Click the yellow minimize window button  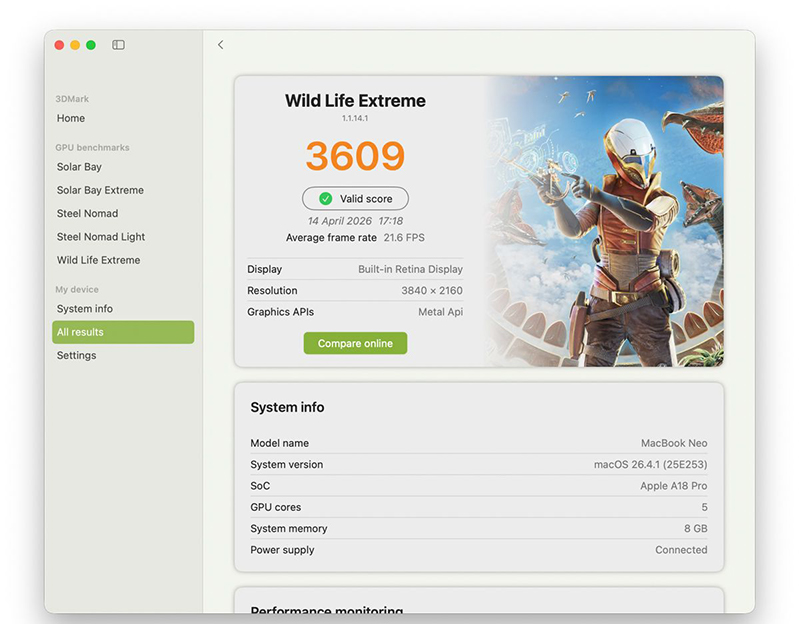75,45
